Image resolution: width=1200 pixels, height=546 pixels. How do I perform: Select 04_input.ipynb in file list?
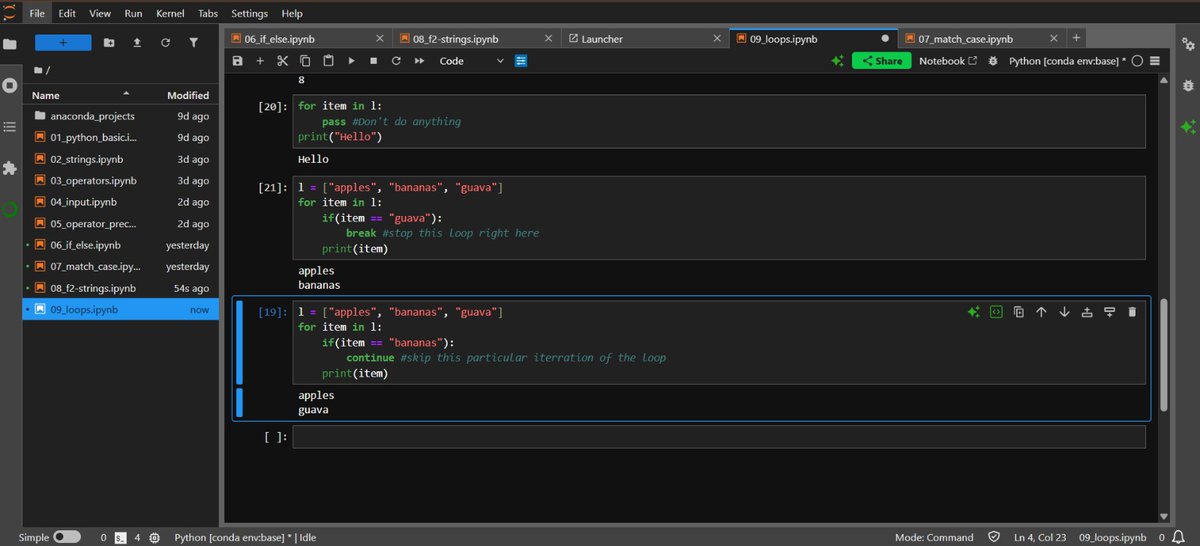pos(120,202)
